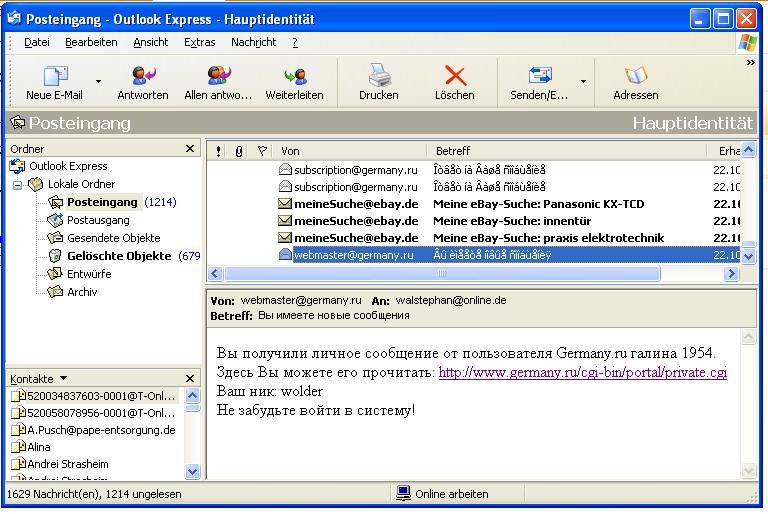Open the Ansicht menu
The height and width of the screenshot is (514, 768).
click(x=151, y=43)
